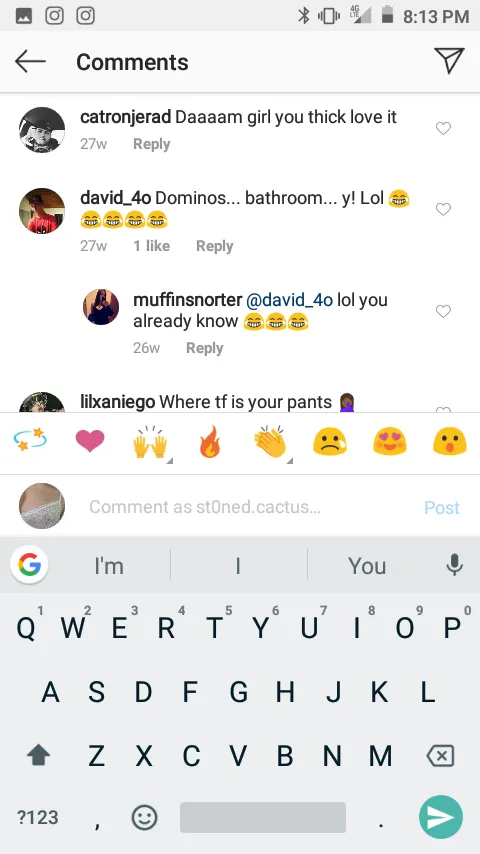Reply to catronjerad's comment
Image resolution: width=480 pixels, height=854 pixels.
click(151, 144)
